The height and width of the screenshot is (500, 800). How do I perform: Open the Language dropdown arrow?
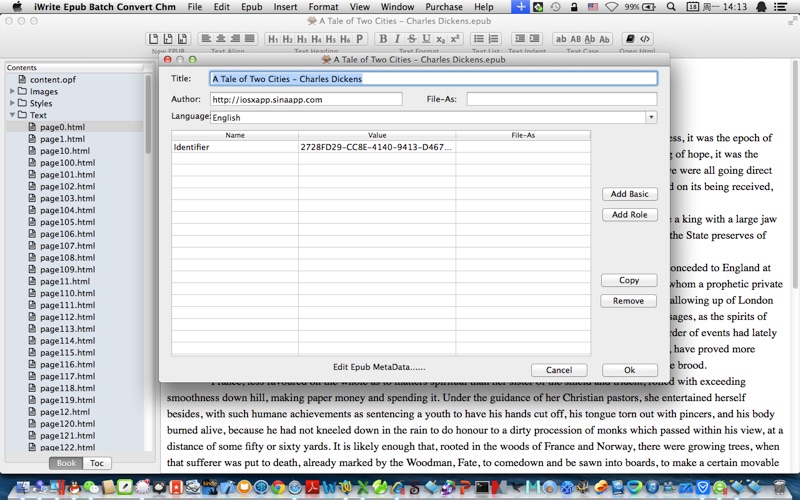(x=651, y=117)
